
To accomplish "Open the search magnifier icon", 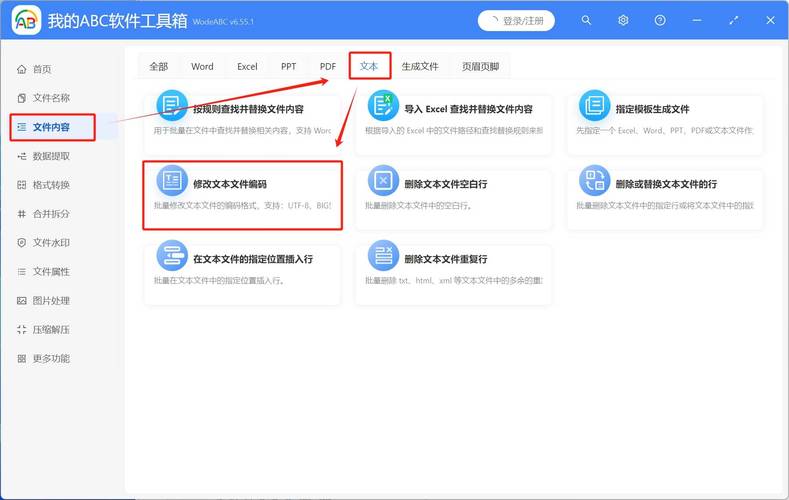I will 586,20.
